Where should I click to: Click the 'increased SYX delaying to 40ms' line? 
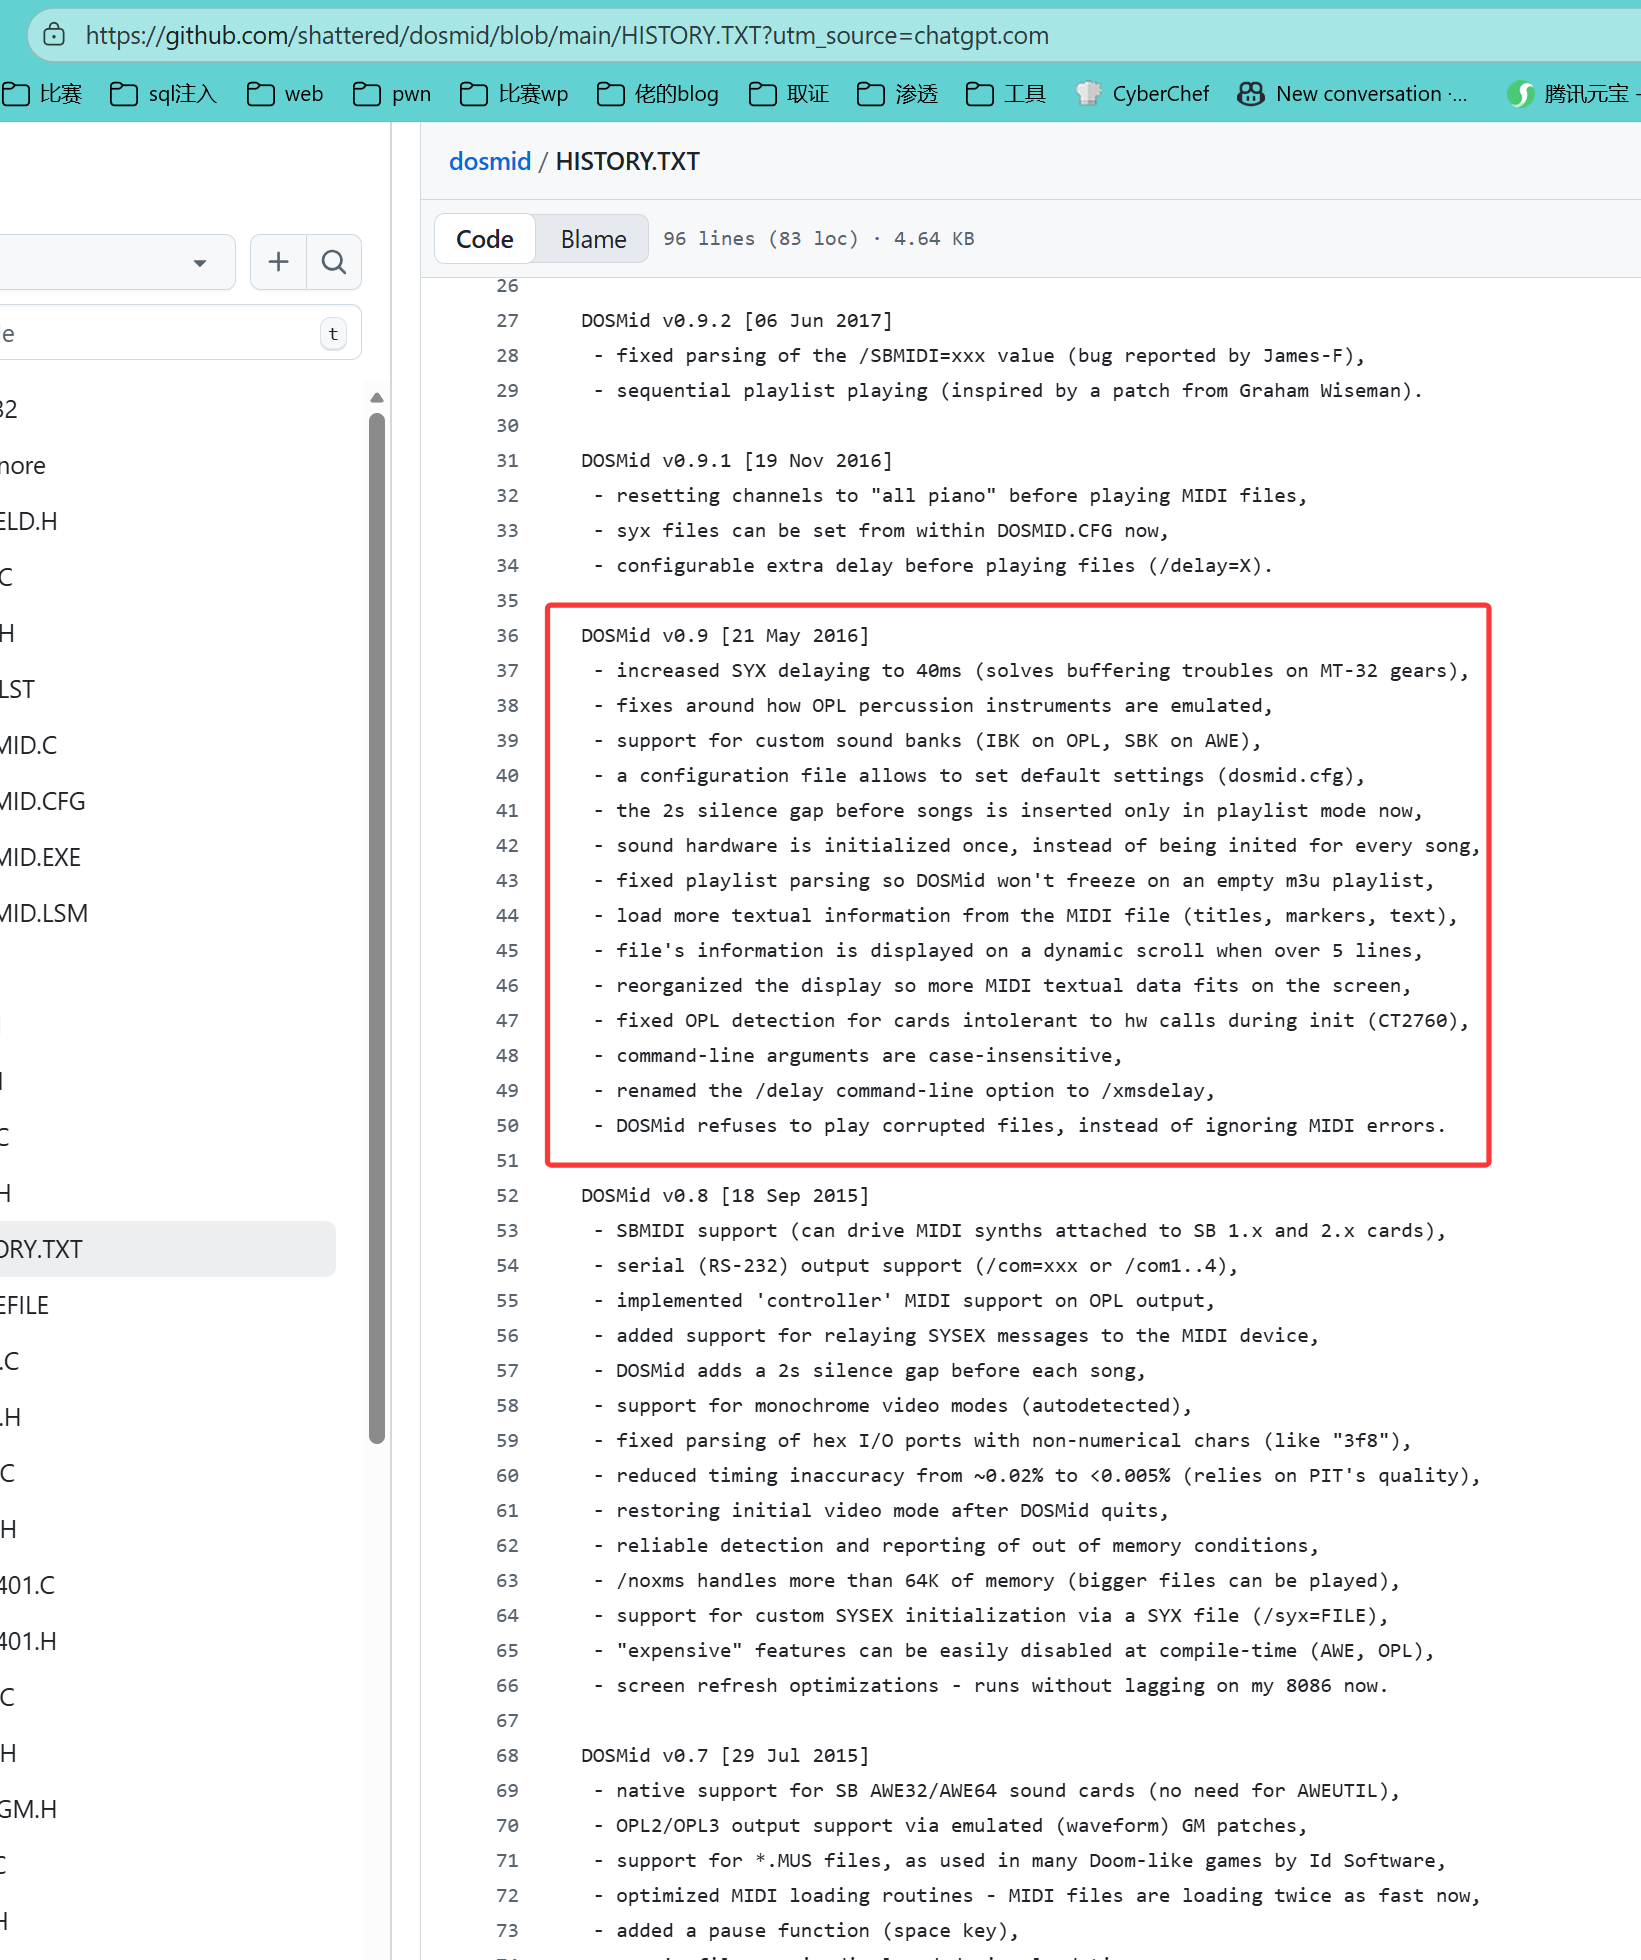(x=1030, y=671)
